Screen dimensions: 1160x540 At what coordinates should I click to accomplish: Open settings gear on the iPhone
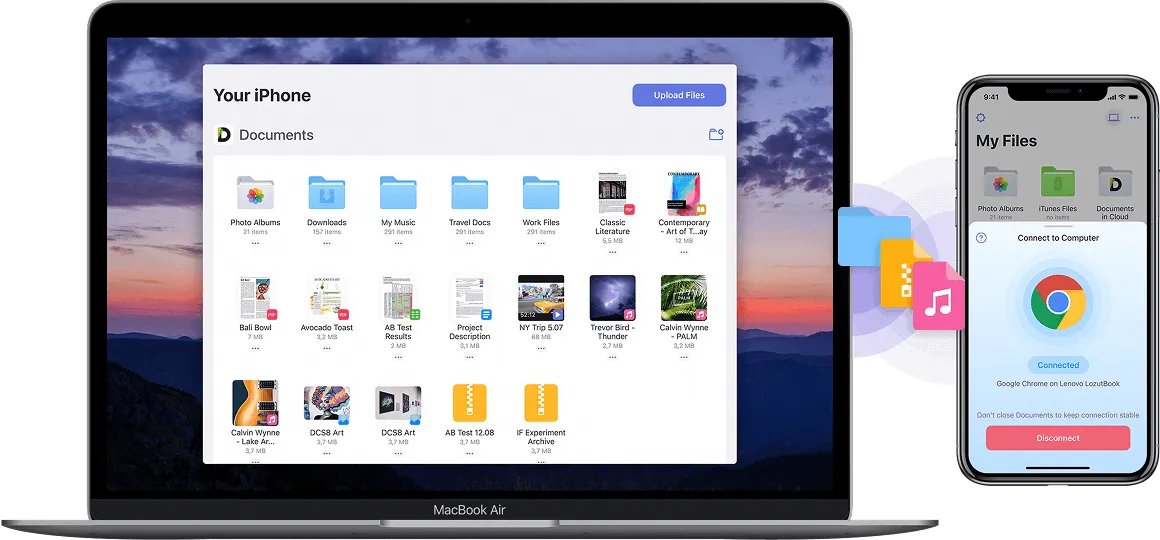(981, 118)
